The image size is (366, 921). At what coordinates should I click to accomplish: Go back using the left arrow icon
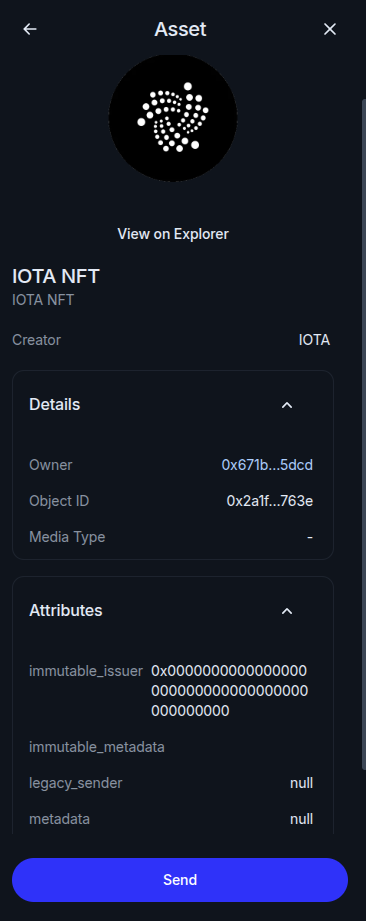click(29, 29)
